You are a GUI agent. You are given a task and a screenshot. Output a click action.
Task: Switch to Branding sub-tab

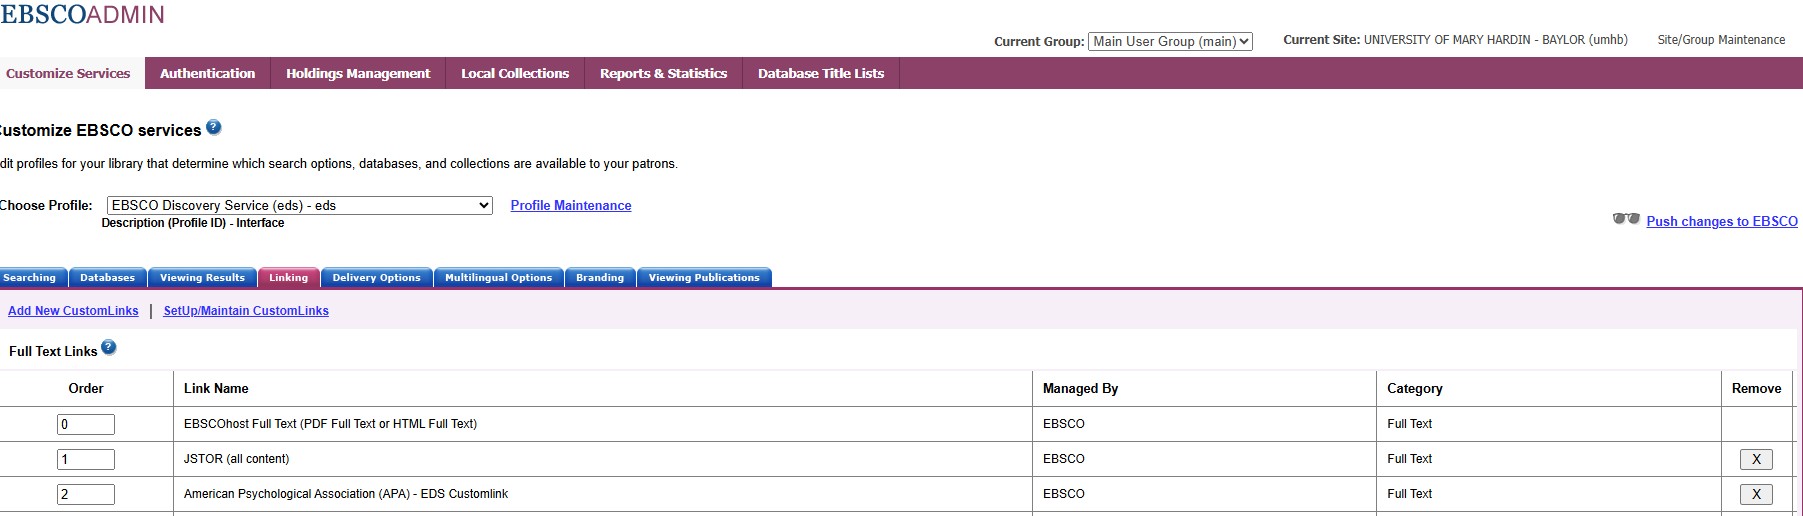(600, 278)
